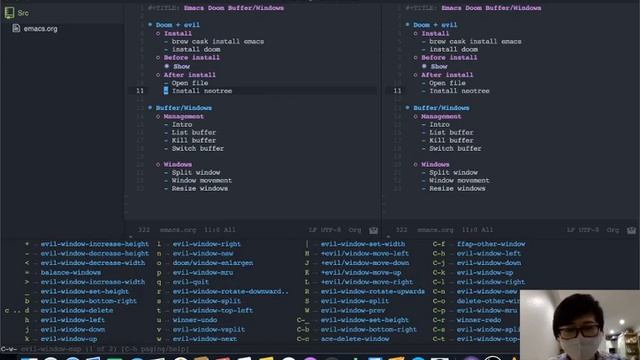Select evil-window-vsplit entry
The image size is (640, 360).
(x=209, y=329)
